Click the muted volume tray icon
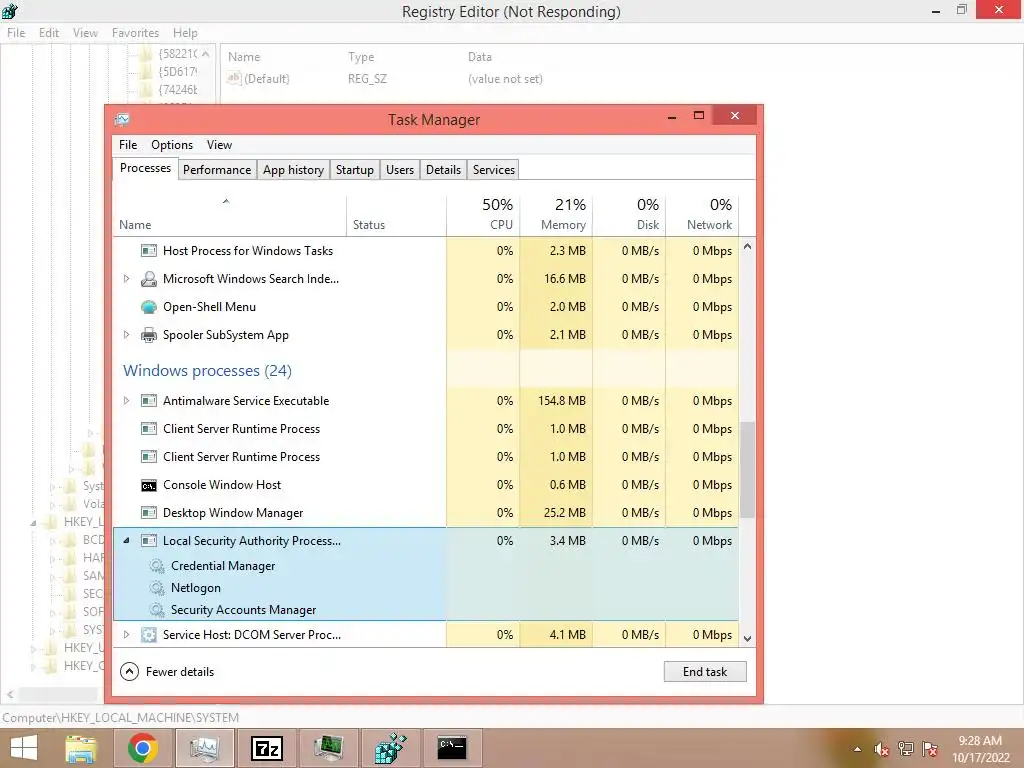The image size is (1024, 768). tap(882, 750)
